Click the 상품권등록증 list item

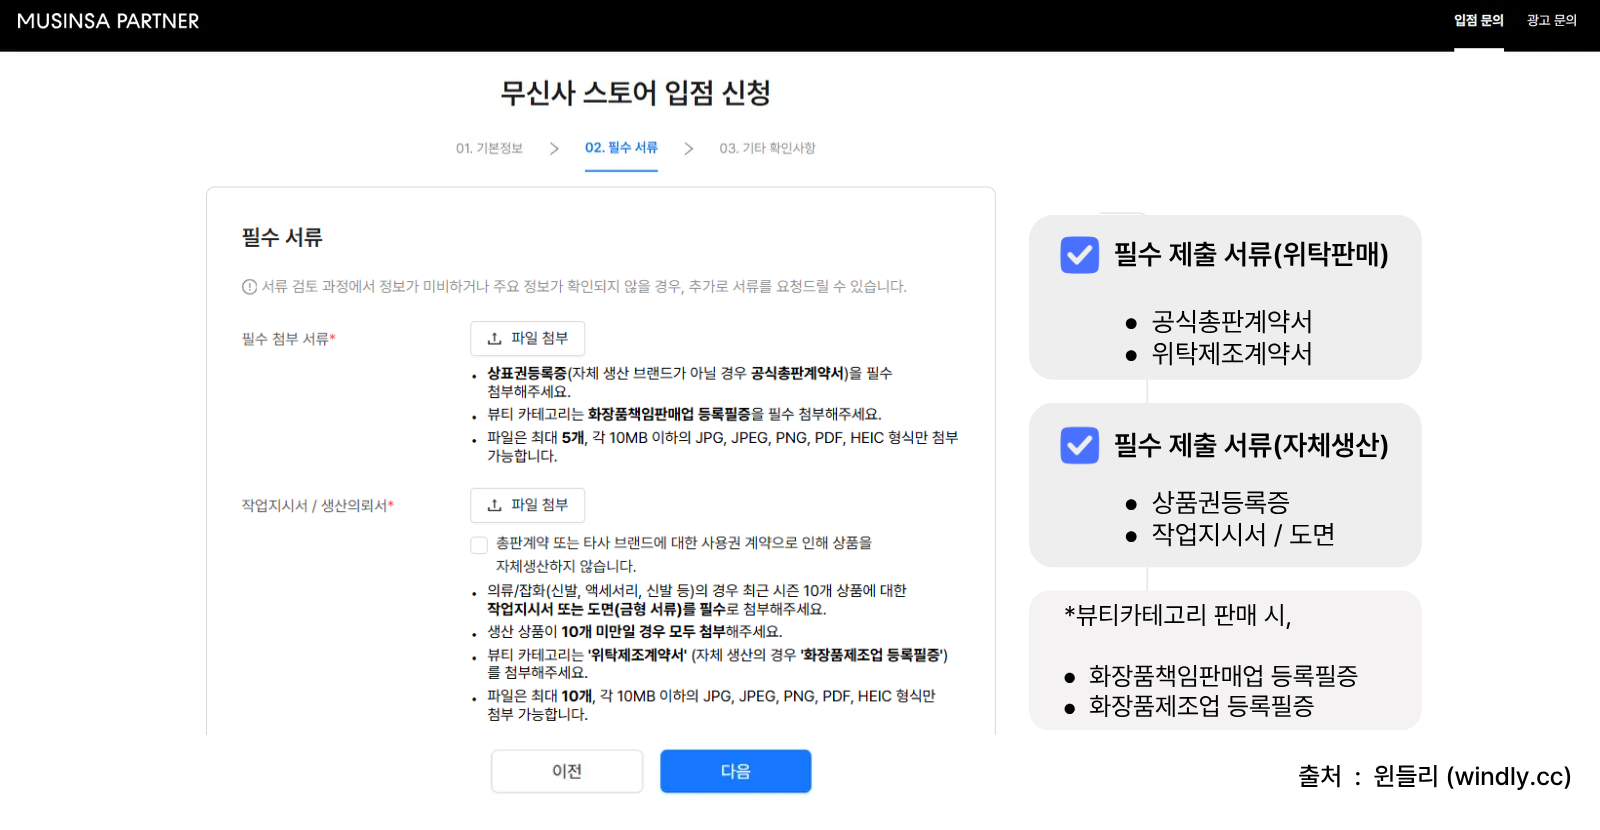1220,502
